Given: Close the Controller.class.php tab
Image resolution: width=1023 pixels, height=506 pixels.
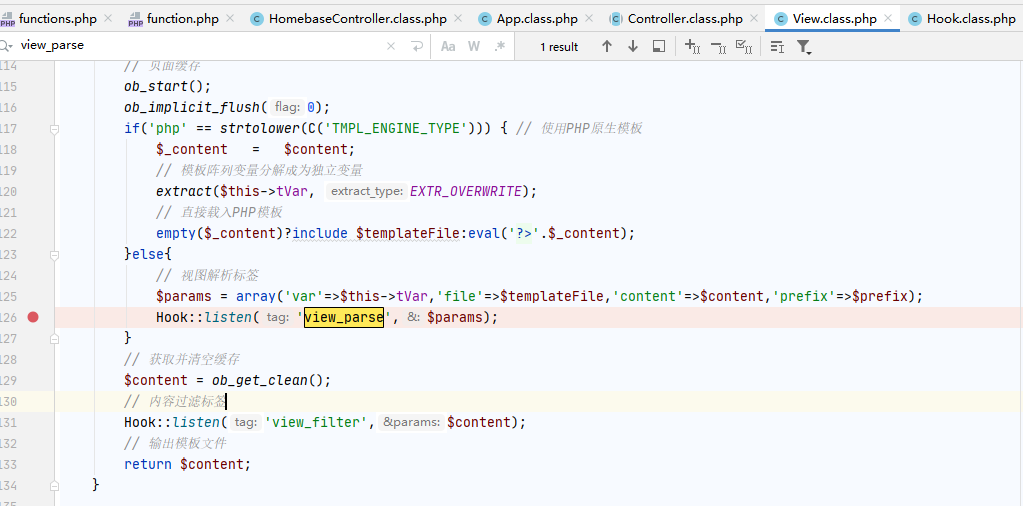Looking at the screenshot, I should (x=754, y=18).
